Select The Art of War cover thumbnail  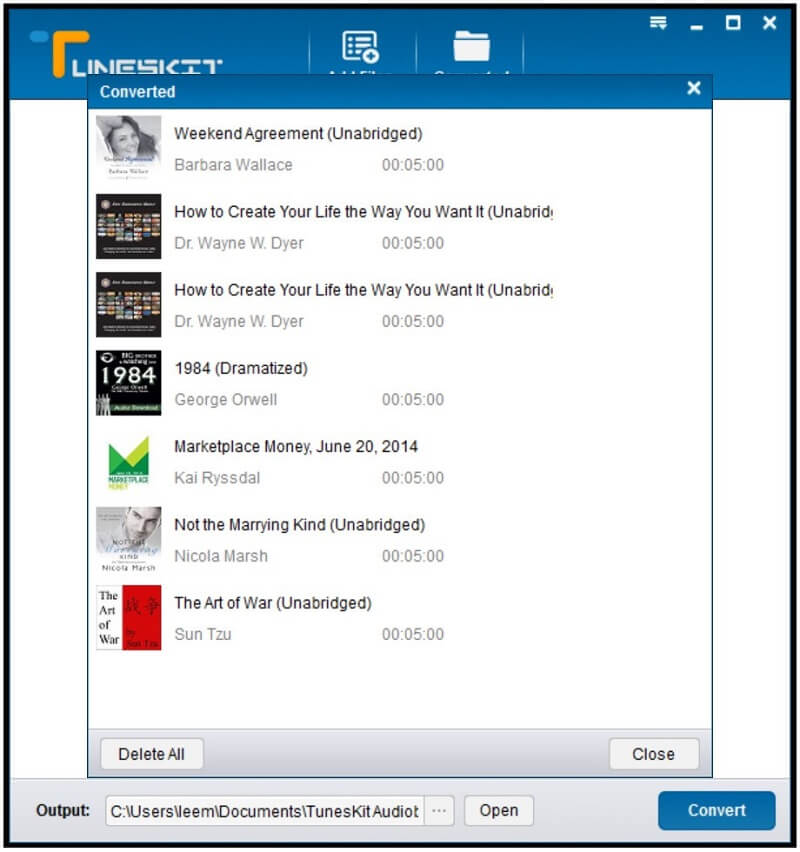[x=129, y=617]
